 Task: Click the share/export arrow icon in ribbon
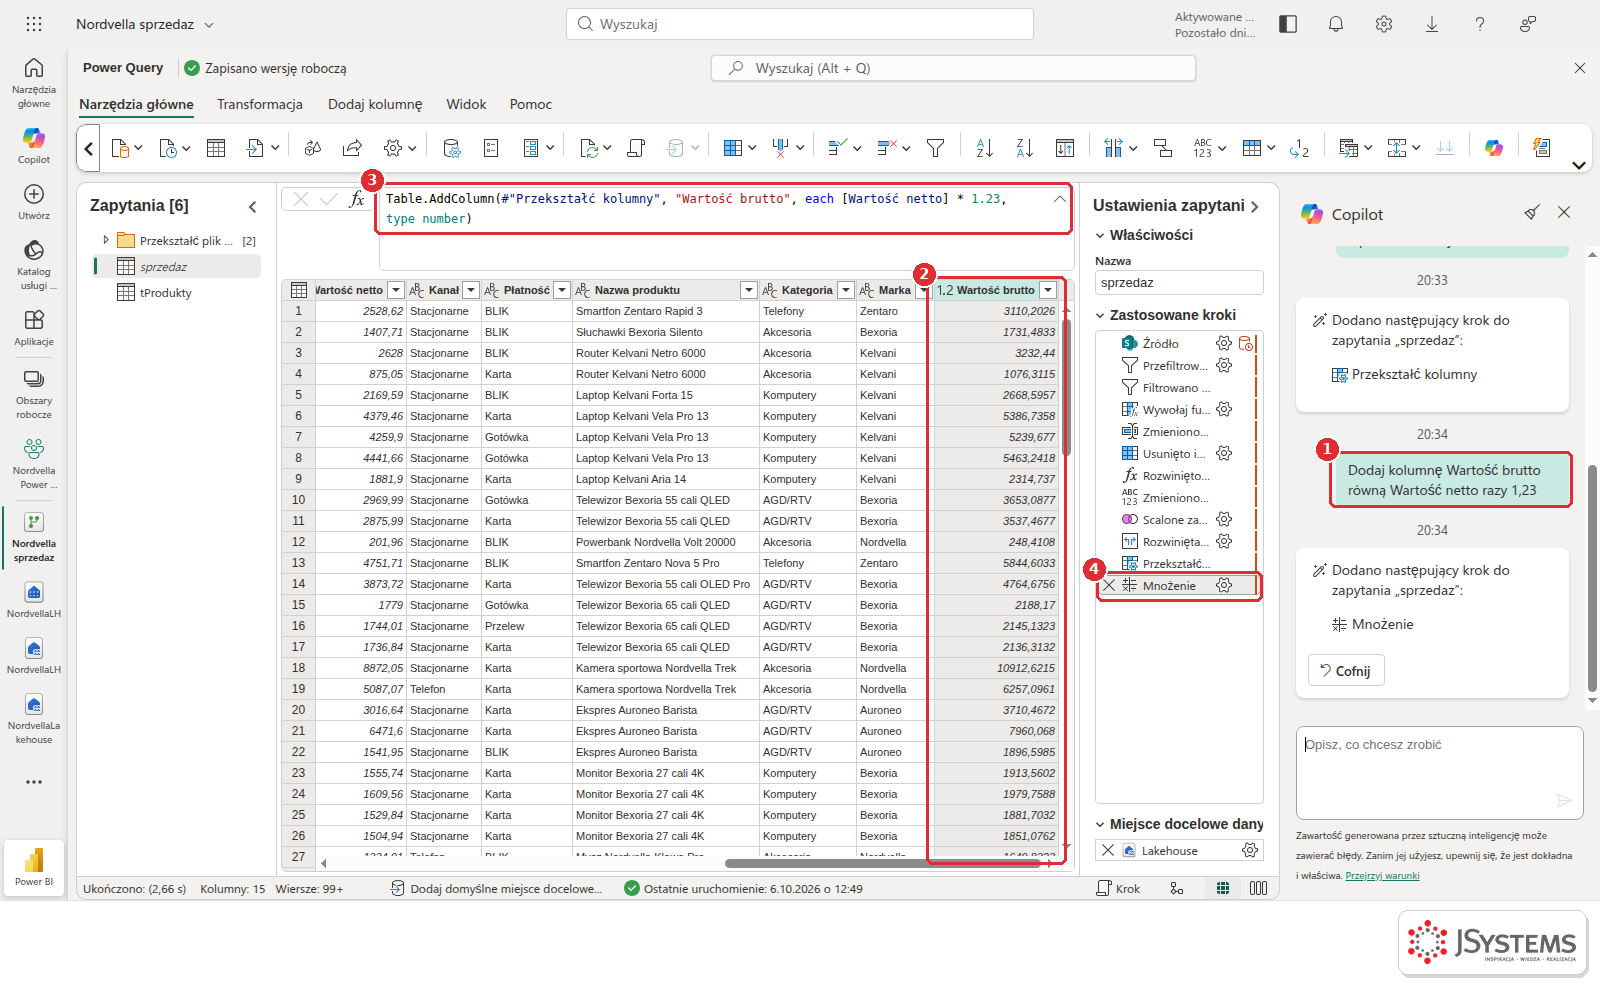352,148
